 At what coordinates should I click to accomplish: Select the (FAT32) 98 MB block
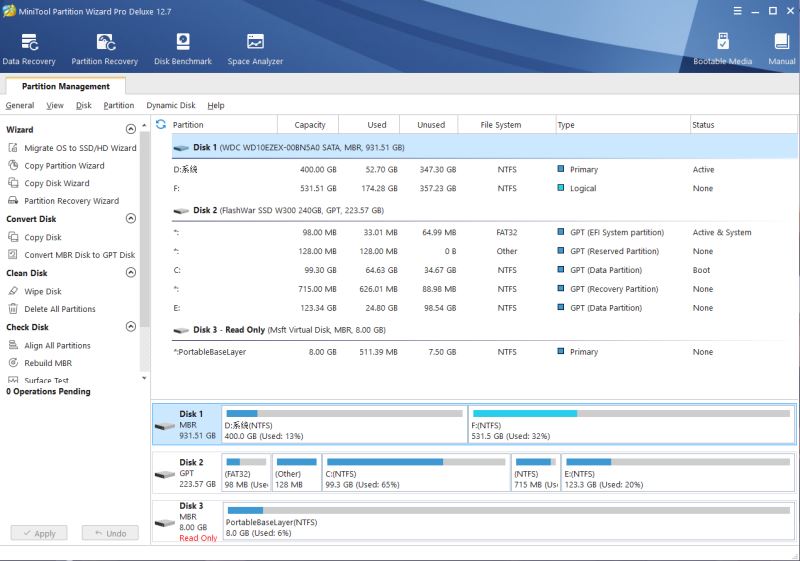[246, 473]
